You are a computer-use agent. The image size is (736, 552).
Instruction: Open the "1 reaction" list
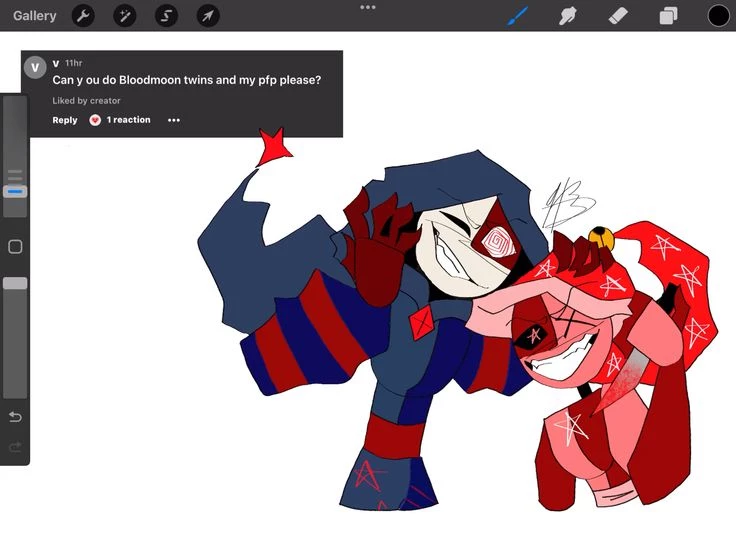pos(128,120)
